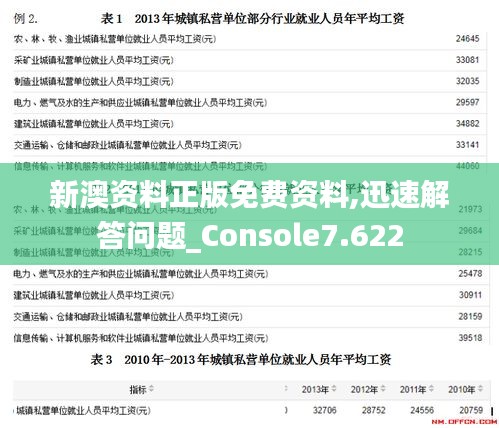Viewport: 499px width, 428px height.
Task: Click the sort arrows beside 2010年
Action: point(480,389)
